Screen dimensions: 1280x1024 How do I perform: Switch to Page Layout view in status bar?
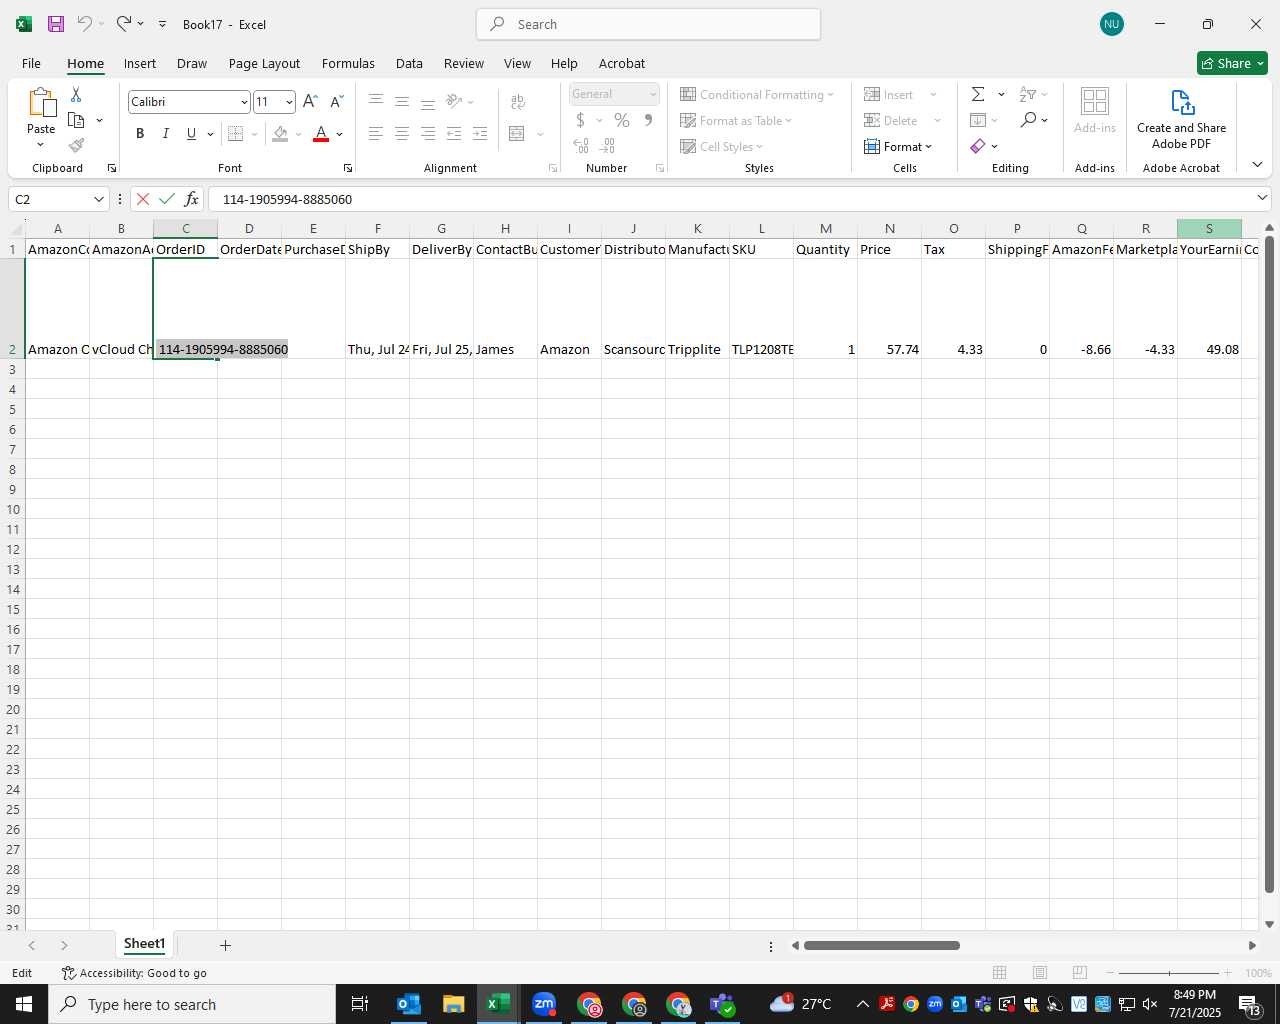point(1039,973)
